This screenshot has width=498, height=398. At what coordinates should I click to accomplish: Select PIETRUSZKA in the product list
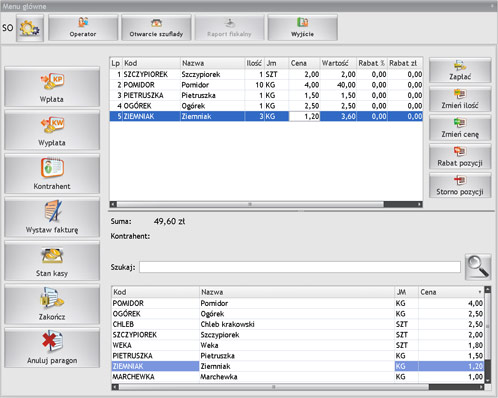[298, 356]
